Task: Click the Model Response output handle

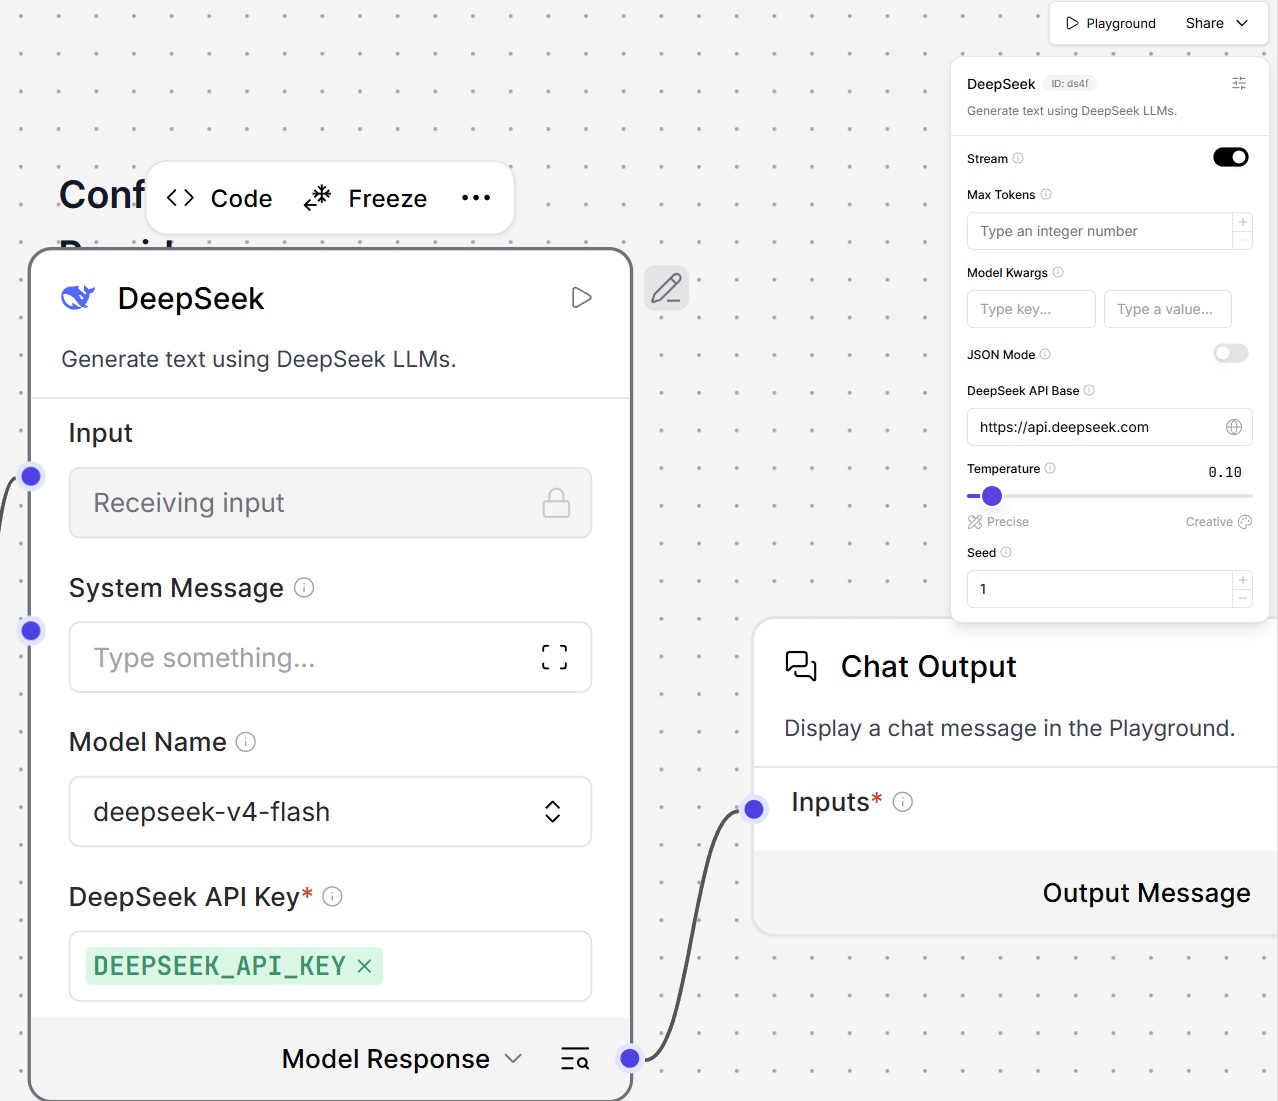Action: click(630, 1058)
